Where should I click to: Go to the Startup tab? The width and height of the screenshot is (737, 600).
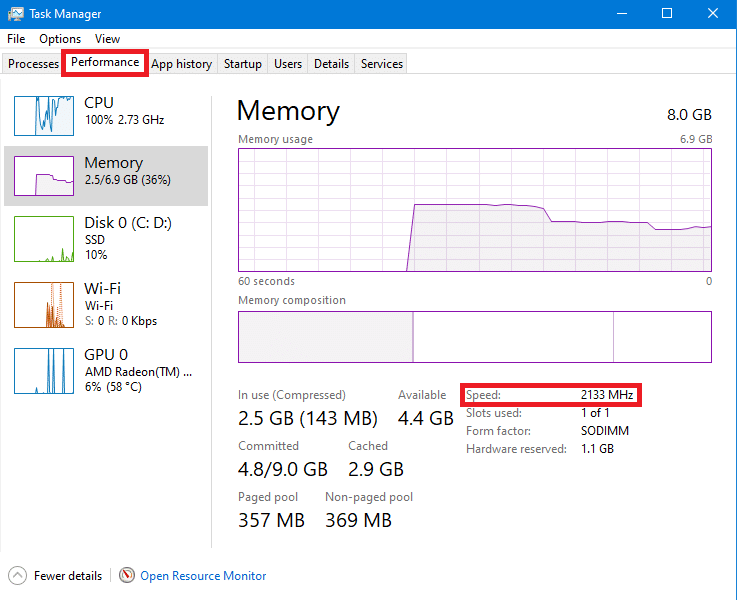(242, 64)
